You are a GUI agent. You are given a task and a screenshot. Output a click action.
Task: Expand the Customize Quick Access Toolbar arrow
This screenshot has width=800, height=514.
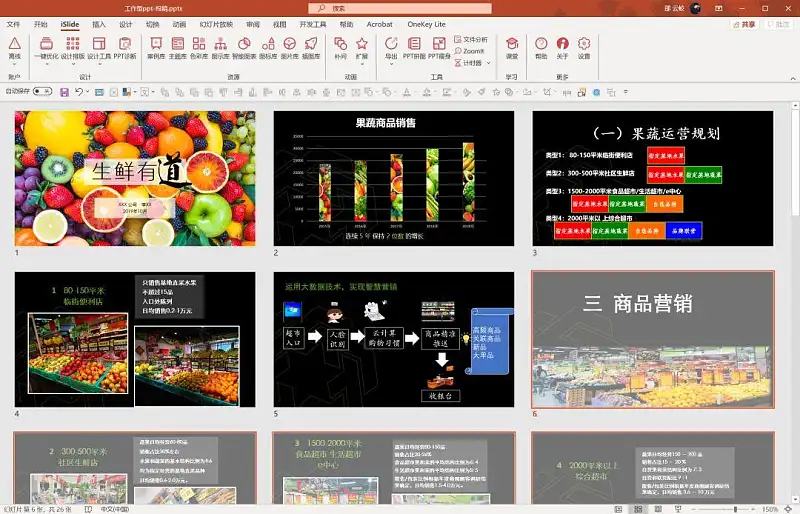(626, 92)
